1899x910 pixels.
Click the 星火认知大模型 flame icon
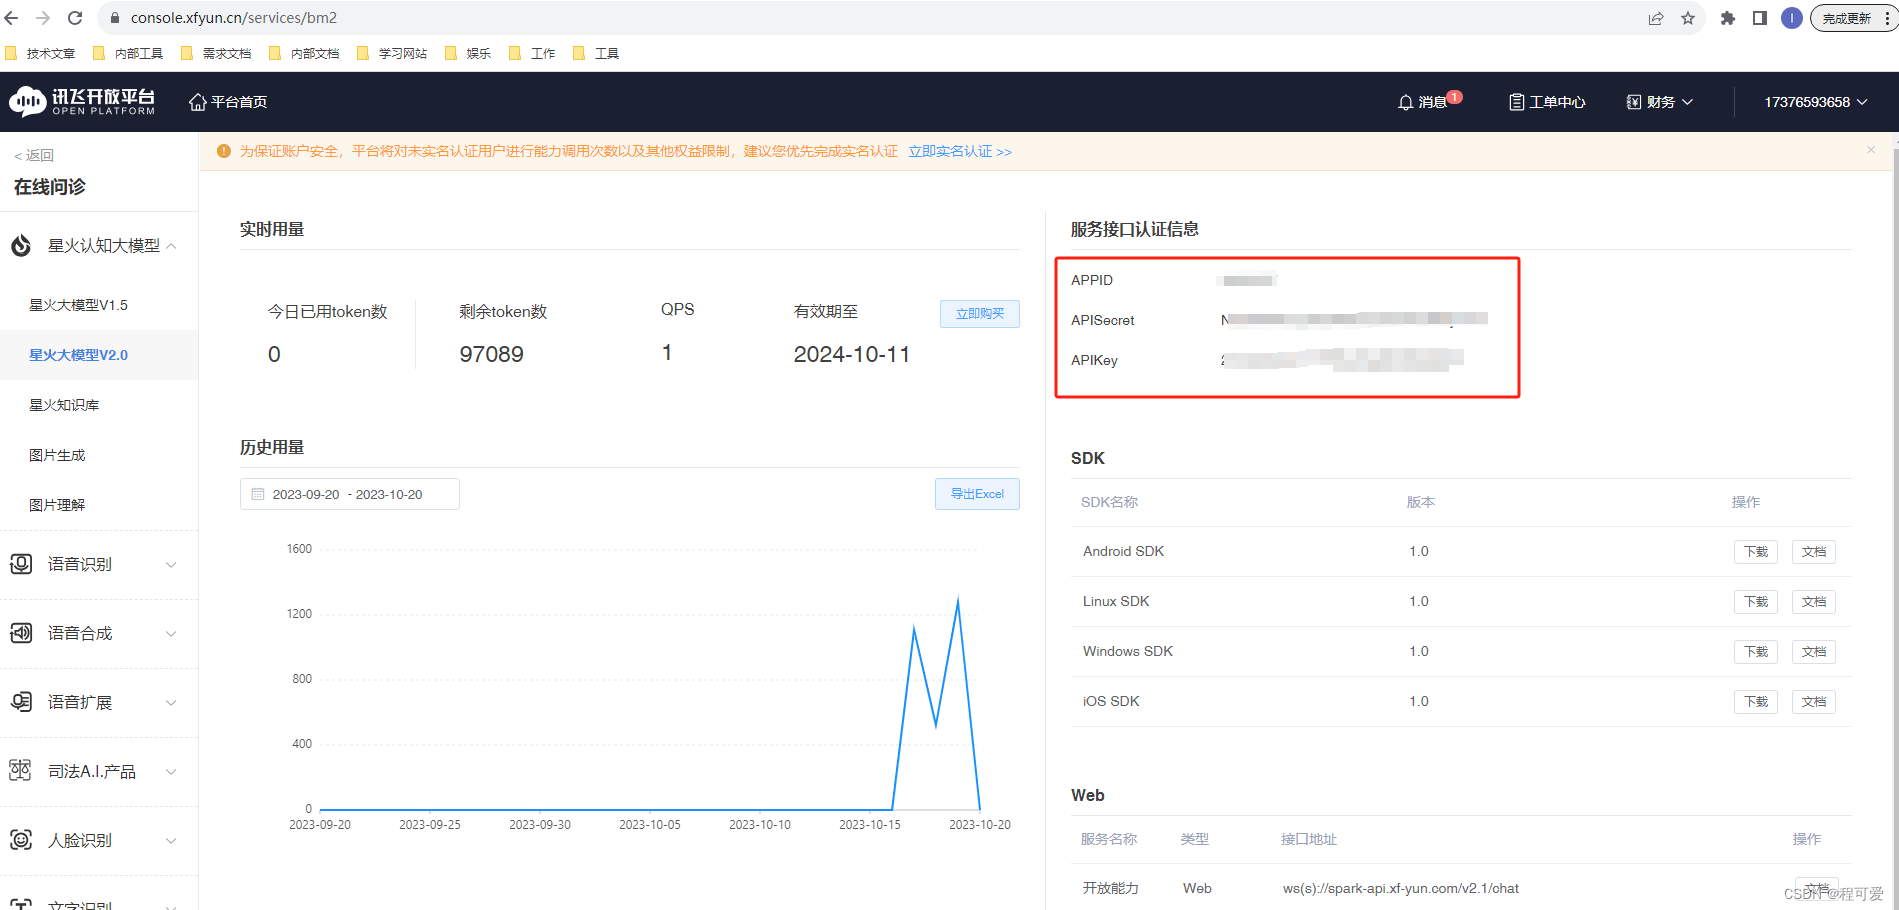tap(21, 245)
